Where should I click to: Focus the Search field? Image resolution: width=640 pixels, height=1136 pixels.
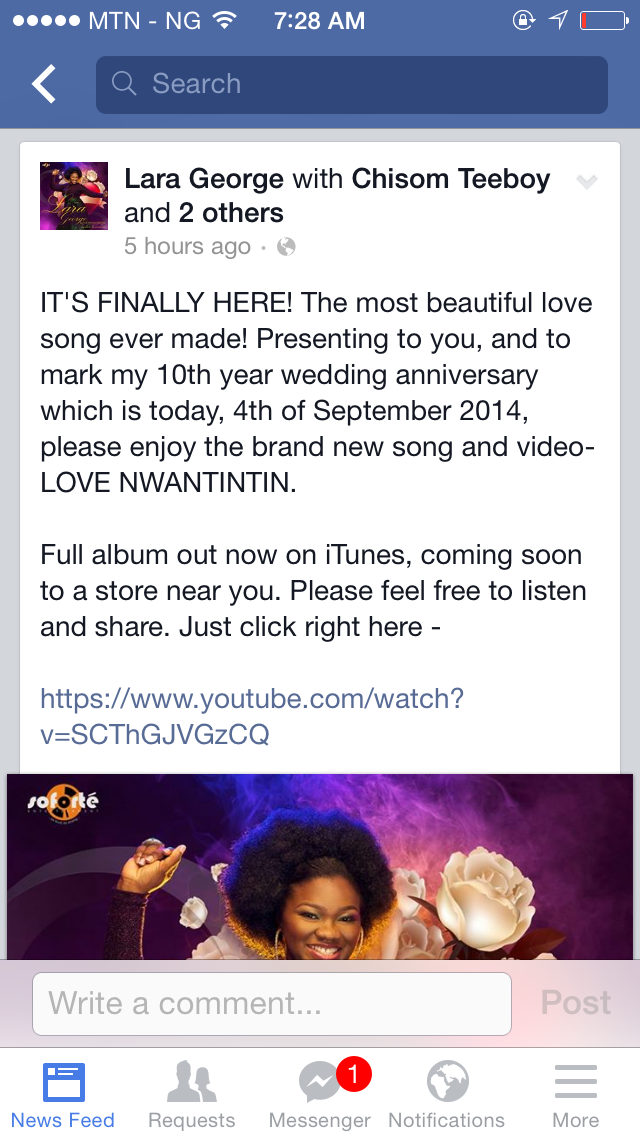click(x=352, y=85)
